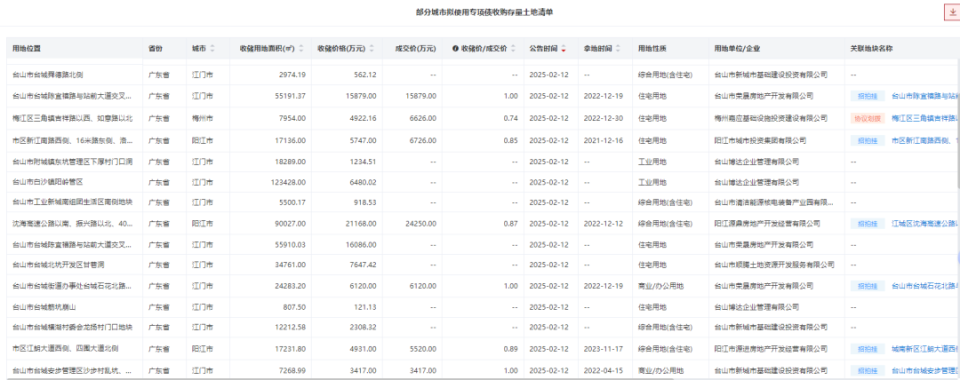The image size is (960, 380).
Task: Sort by 收储价格(万元) arrow icon
Action: [371, 48]
